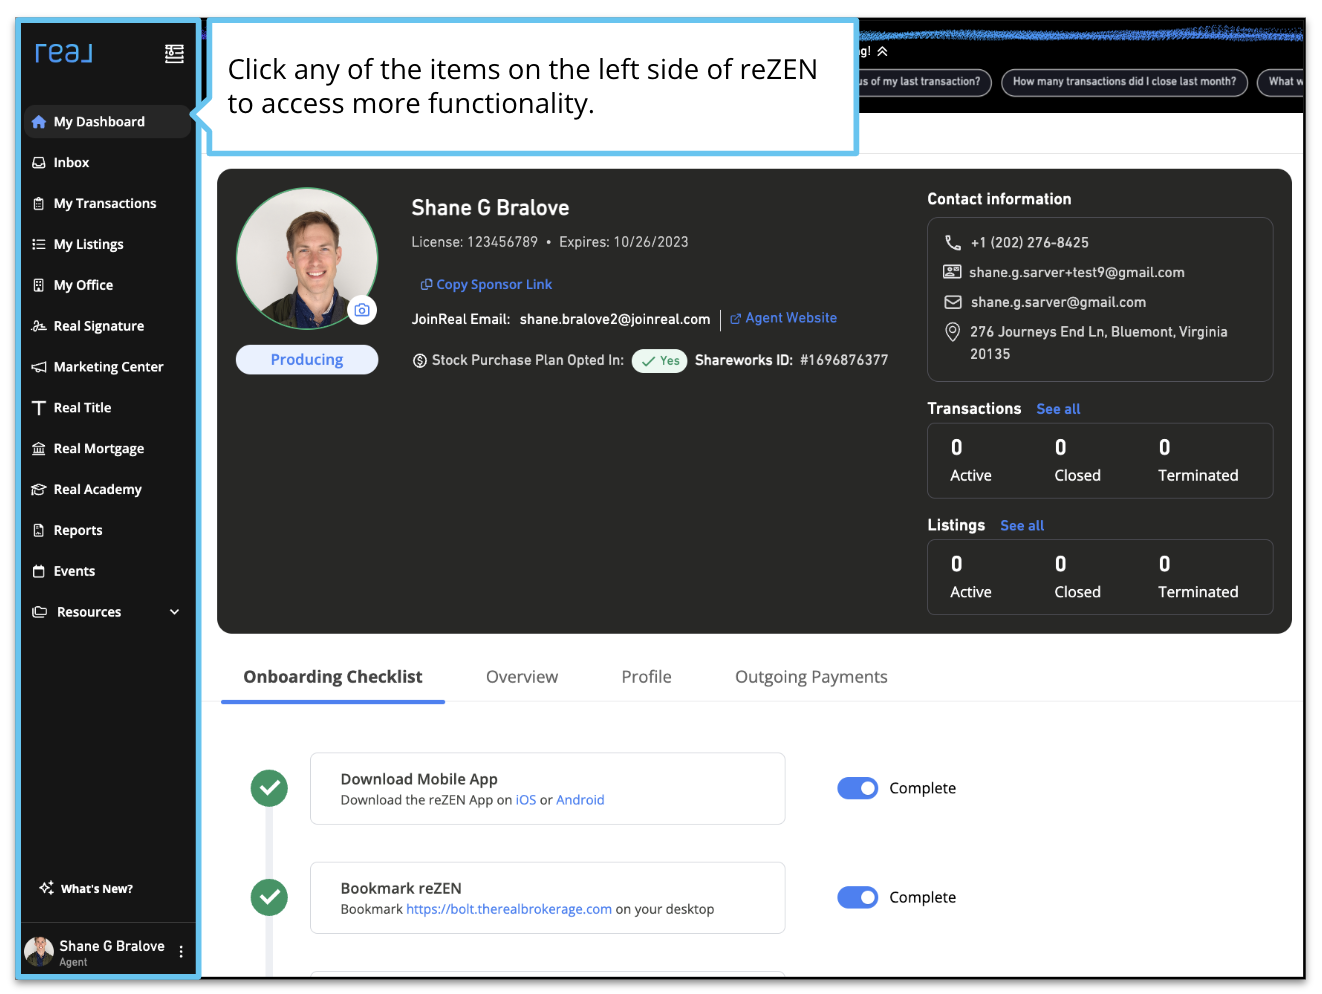Click the Resources folder icon
The width and height of the screenshot is (1322, 994).
[x=40, y=612]
